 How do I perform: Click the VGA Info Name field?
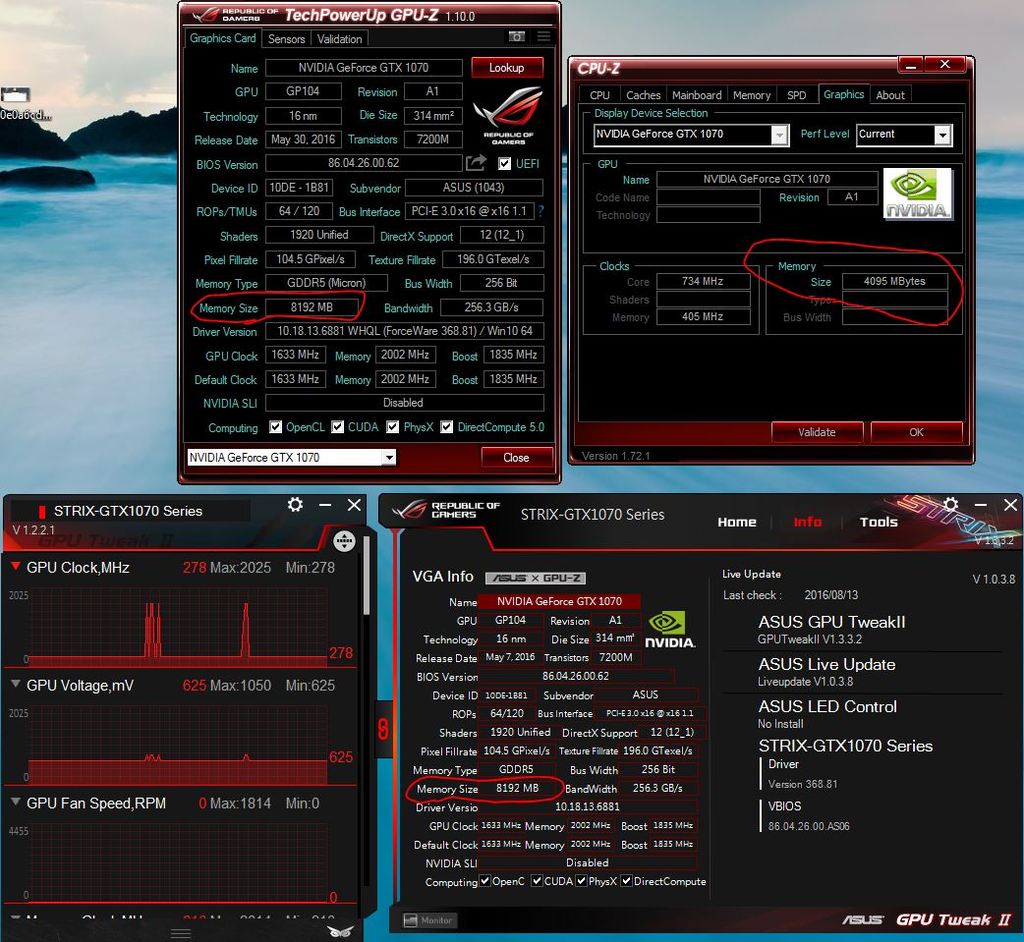coord(559,601)
